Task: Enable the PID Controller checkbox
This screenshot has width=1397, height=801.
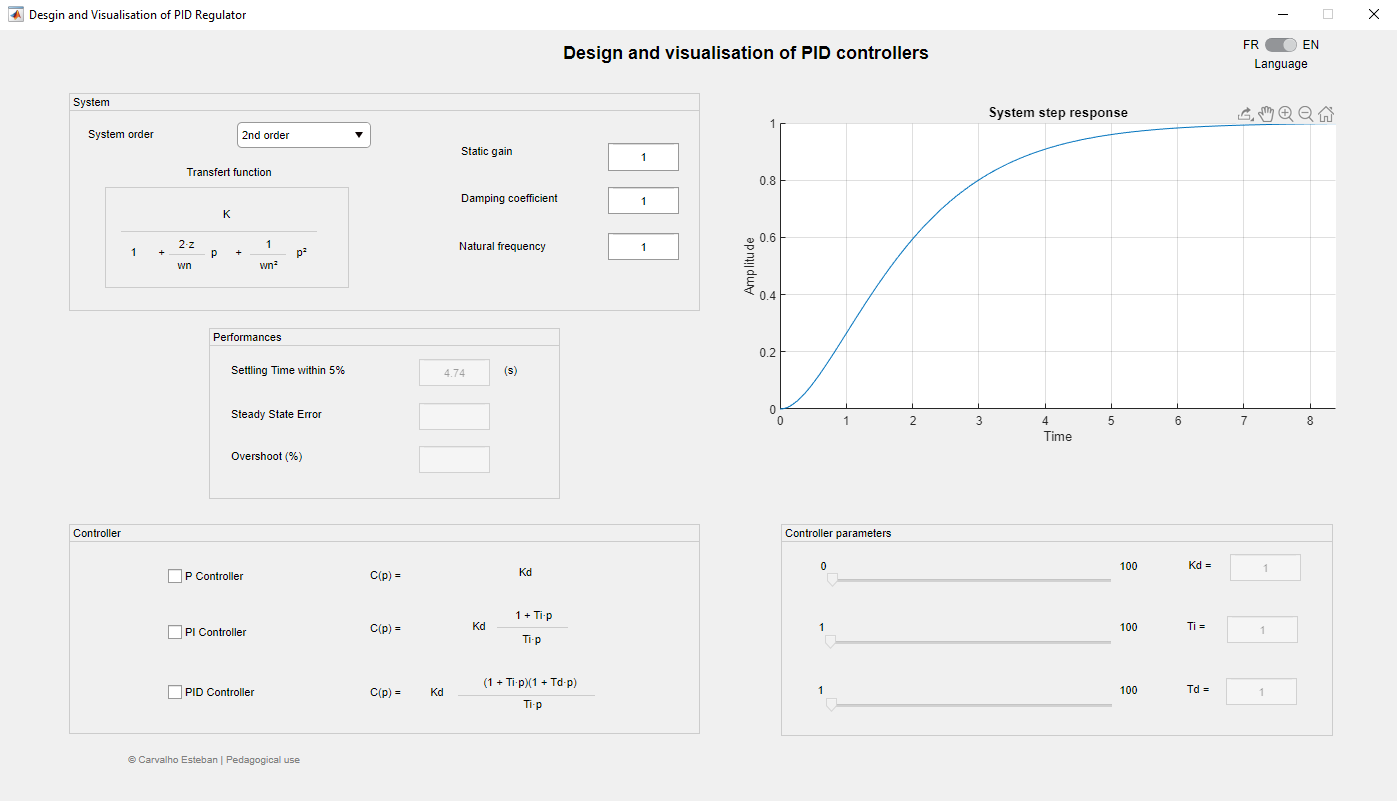Action: (175, 692)
